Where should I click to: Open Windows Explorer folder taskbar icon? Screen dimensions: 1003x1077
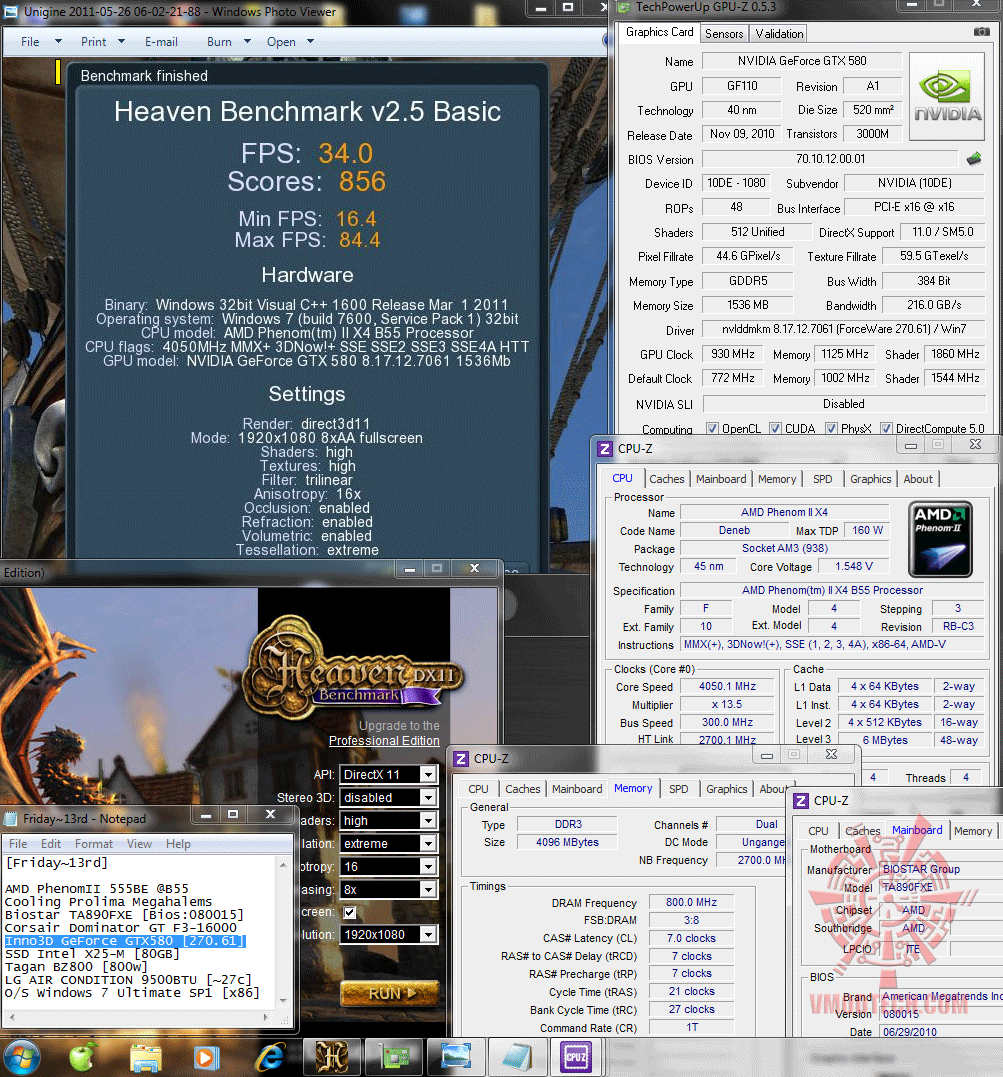click(145, 1058)
